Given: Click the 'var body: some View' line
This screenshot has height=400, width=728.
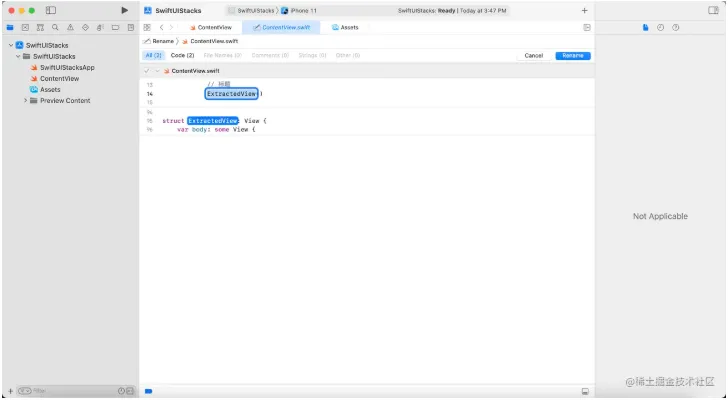Looking at the screenshot, I should pos(216,129).
